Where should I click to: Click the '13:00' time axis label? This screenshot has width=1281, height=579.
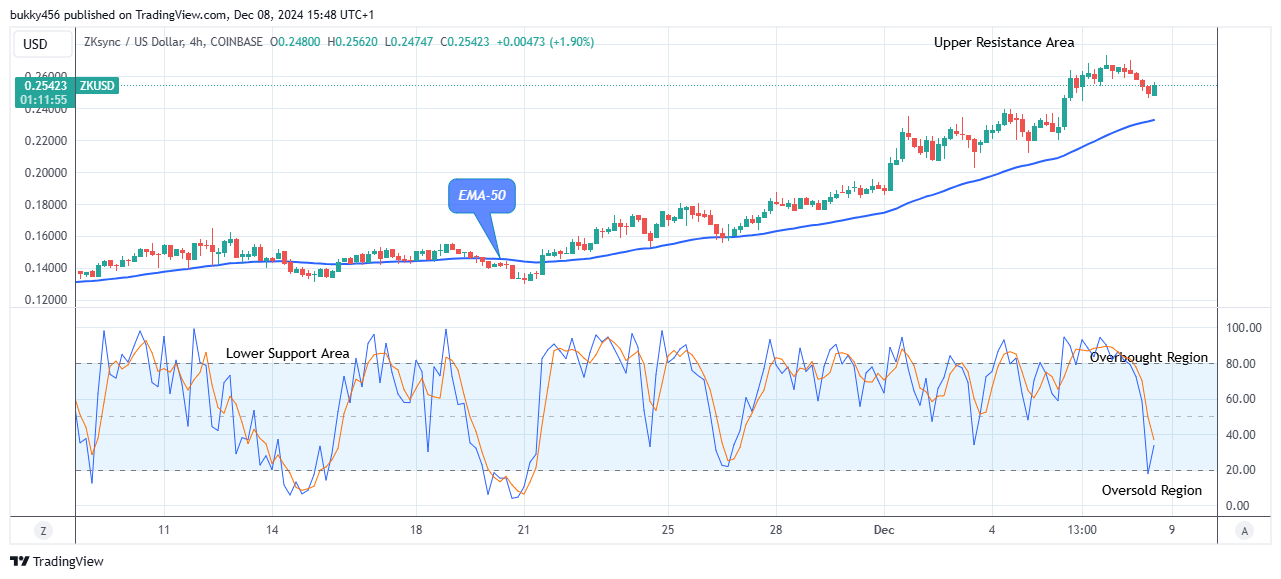(1082, 529)
